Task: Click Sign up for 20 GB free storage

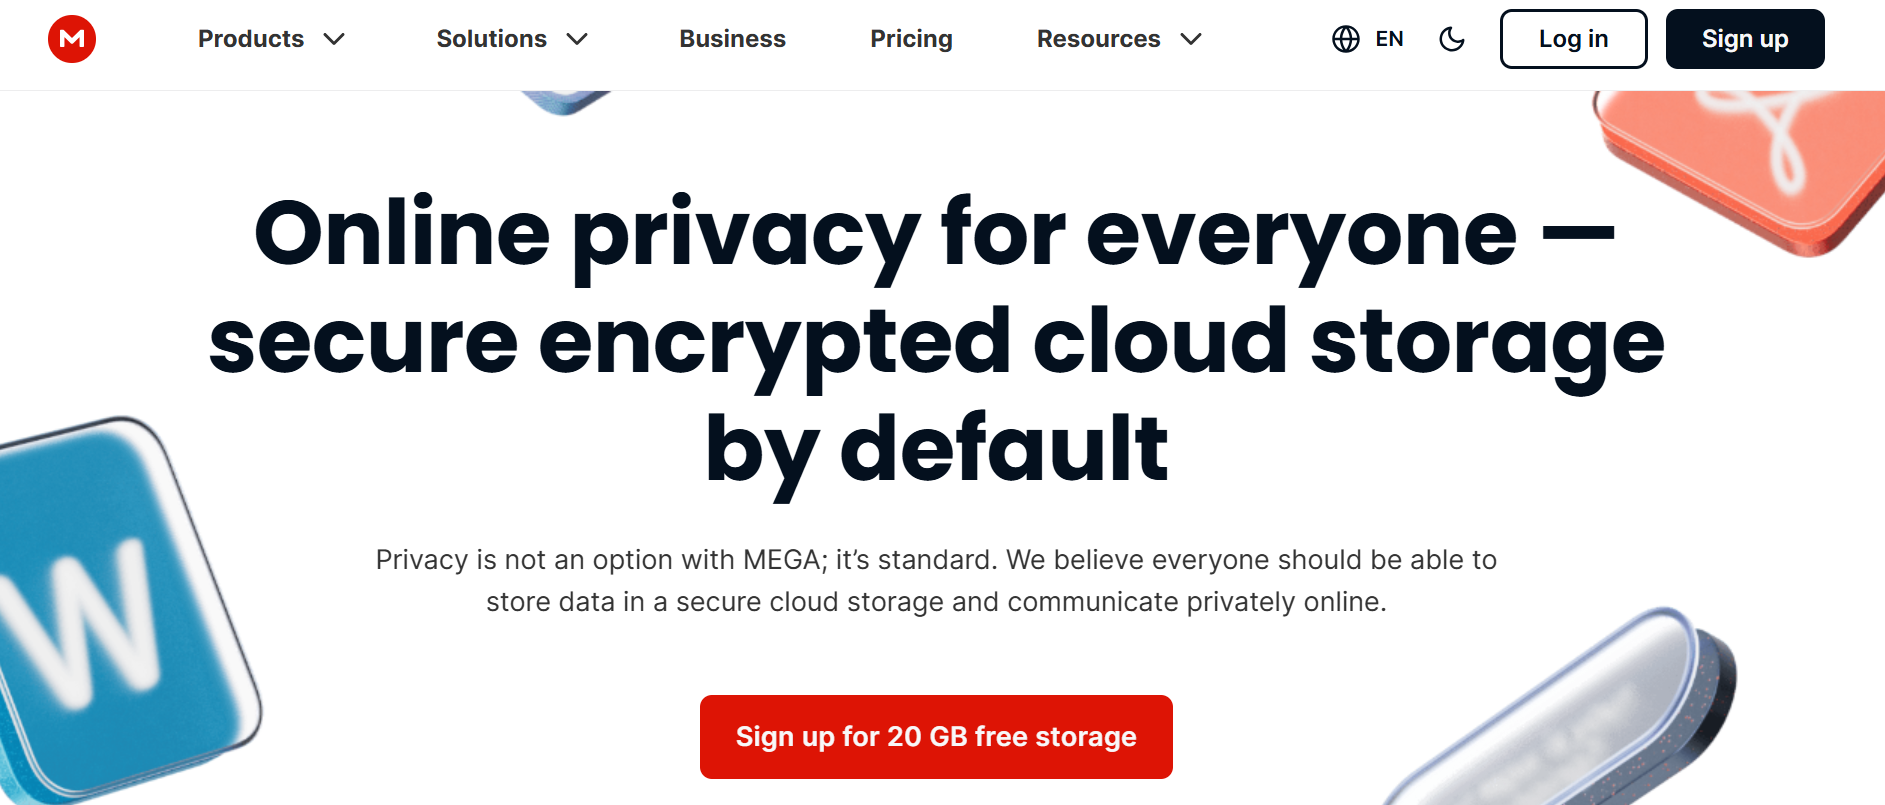Action: point(936,737)
